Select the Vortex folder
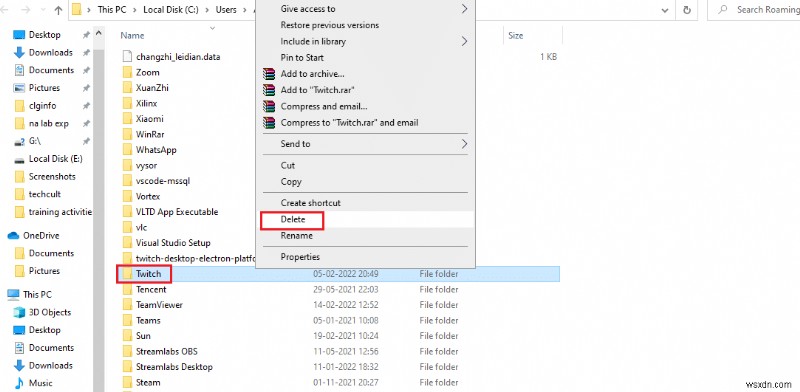 pos(148,197)
